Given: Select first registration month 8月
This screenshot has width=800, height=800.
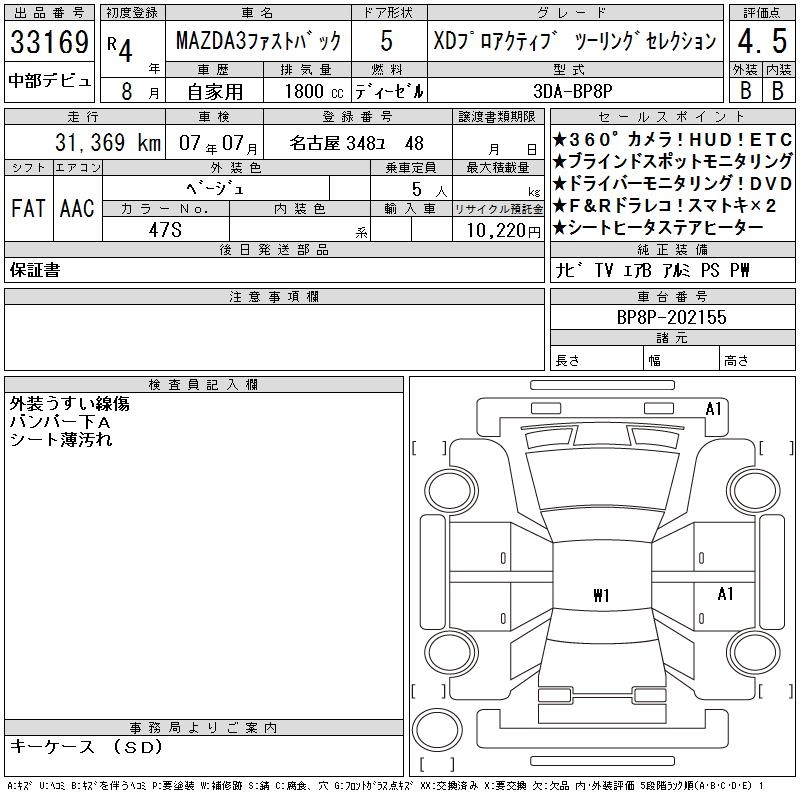Looking at the screenshot, I should (140, 91).
